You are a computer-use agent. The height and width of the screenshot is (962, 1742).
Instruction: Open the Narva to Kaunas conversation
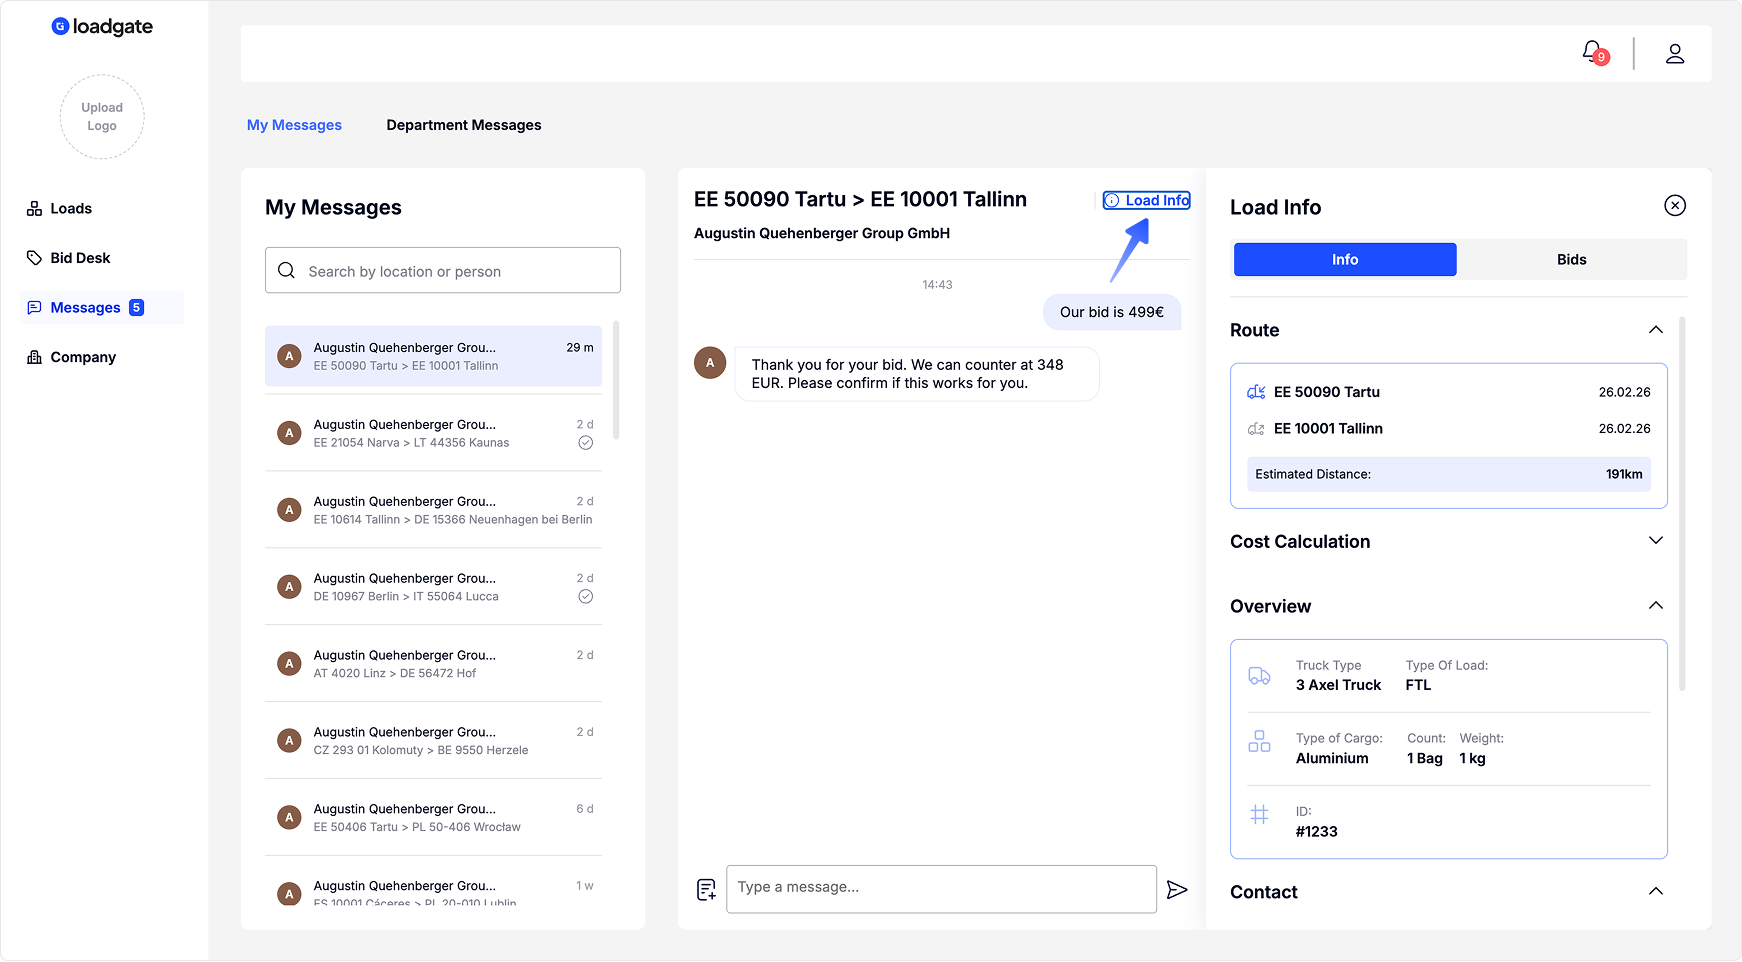[x=433, y=433]
